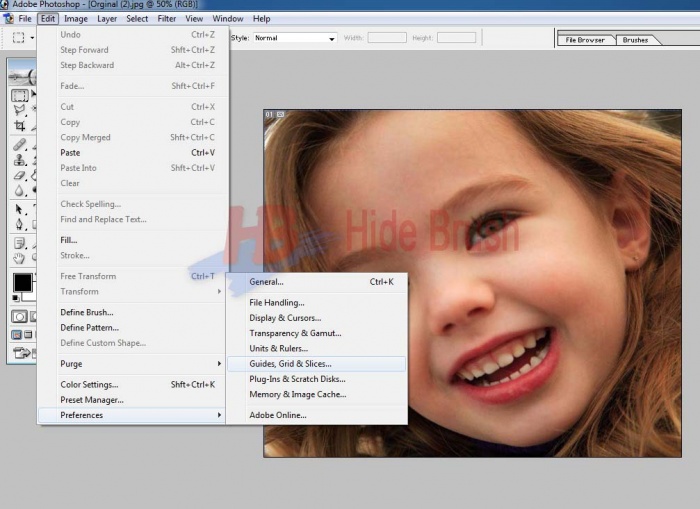
Task: Click the default colors mini icon
Action: coord(16,298)
